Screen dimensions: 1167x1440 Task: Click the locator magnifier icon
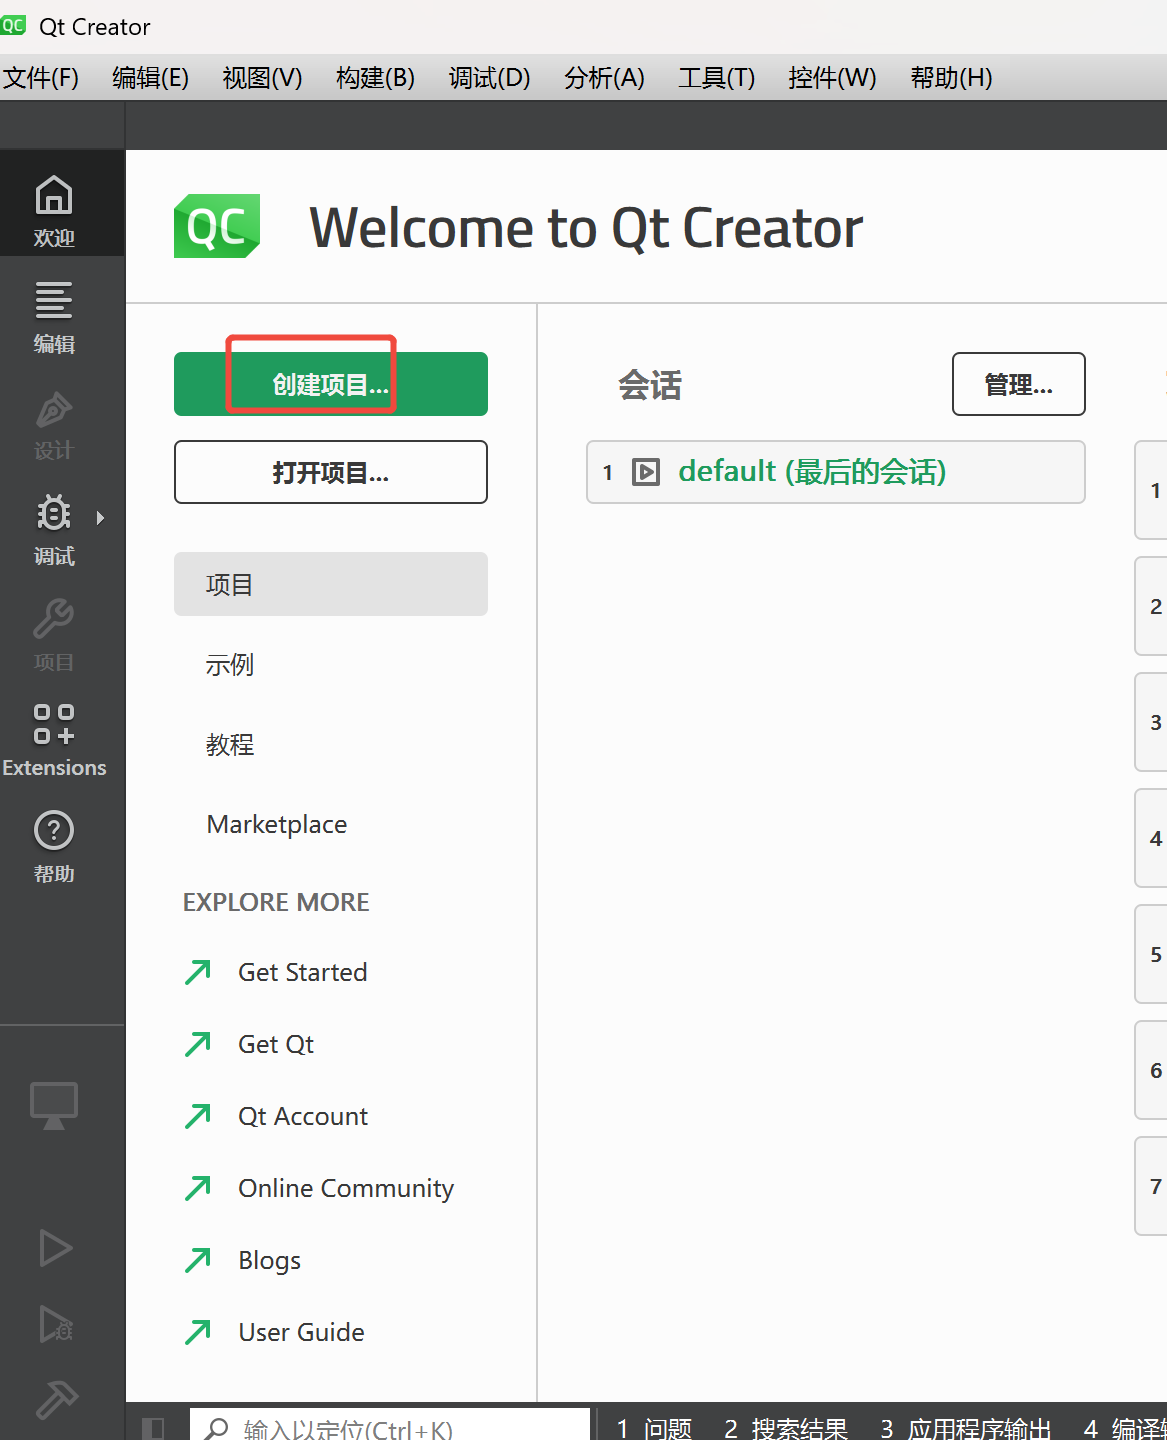pos(216,1428)
